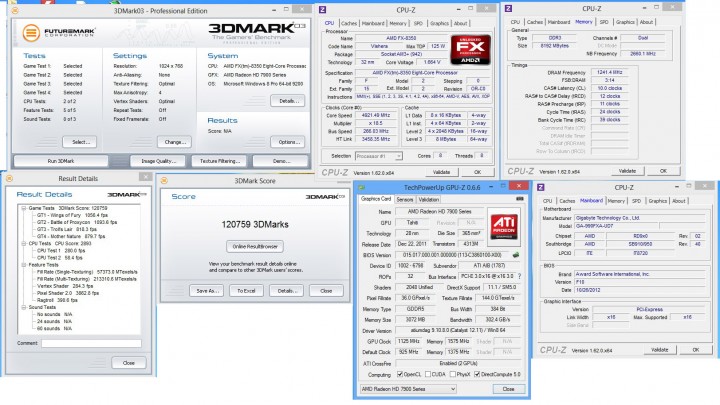
Task: Toggle the OpenCL checkbox in GPU-Z
Action: (399, 374)
